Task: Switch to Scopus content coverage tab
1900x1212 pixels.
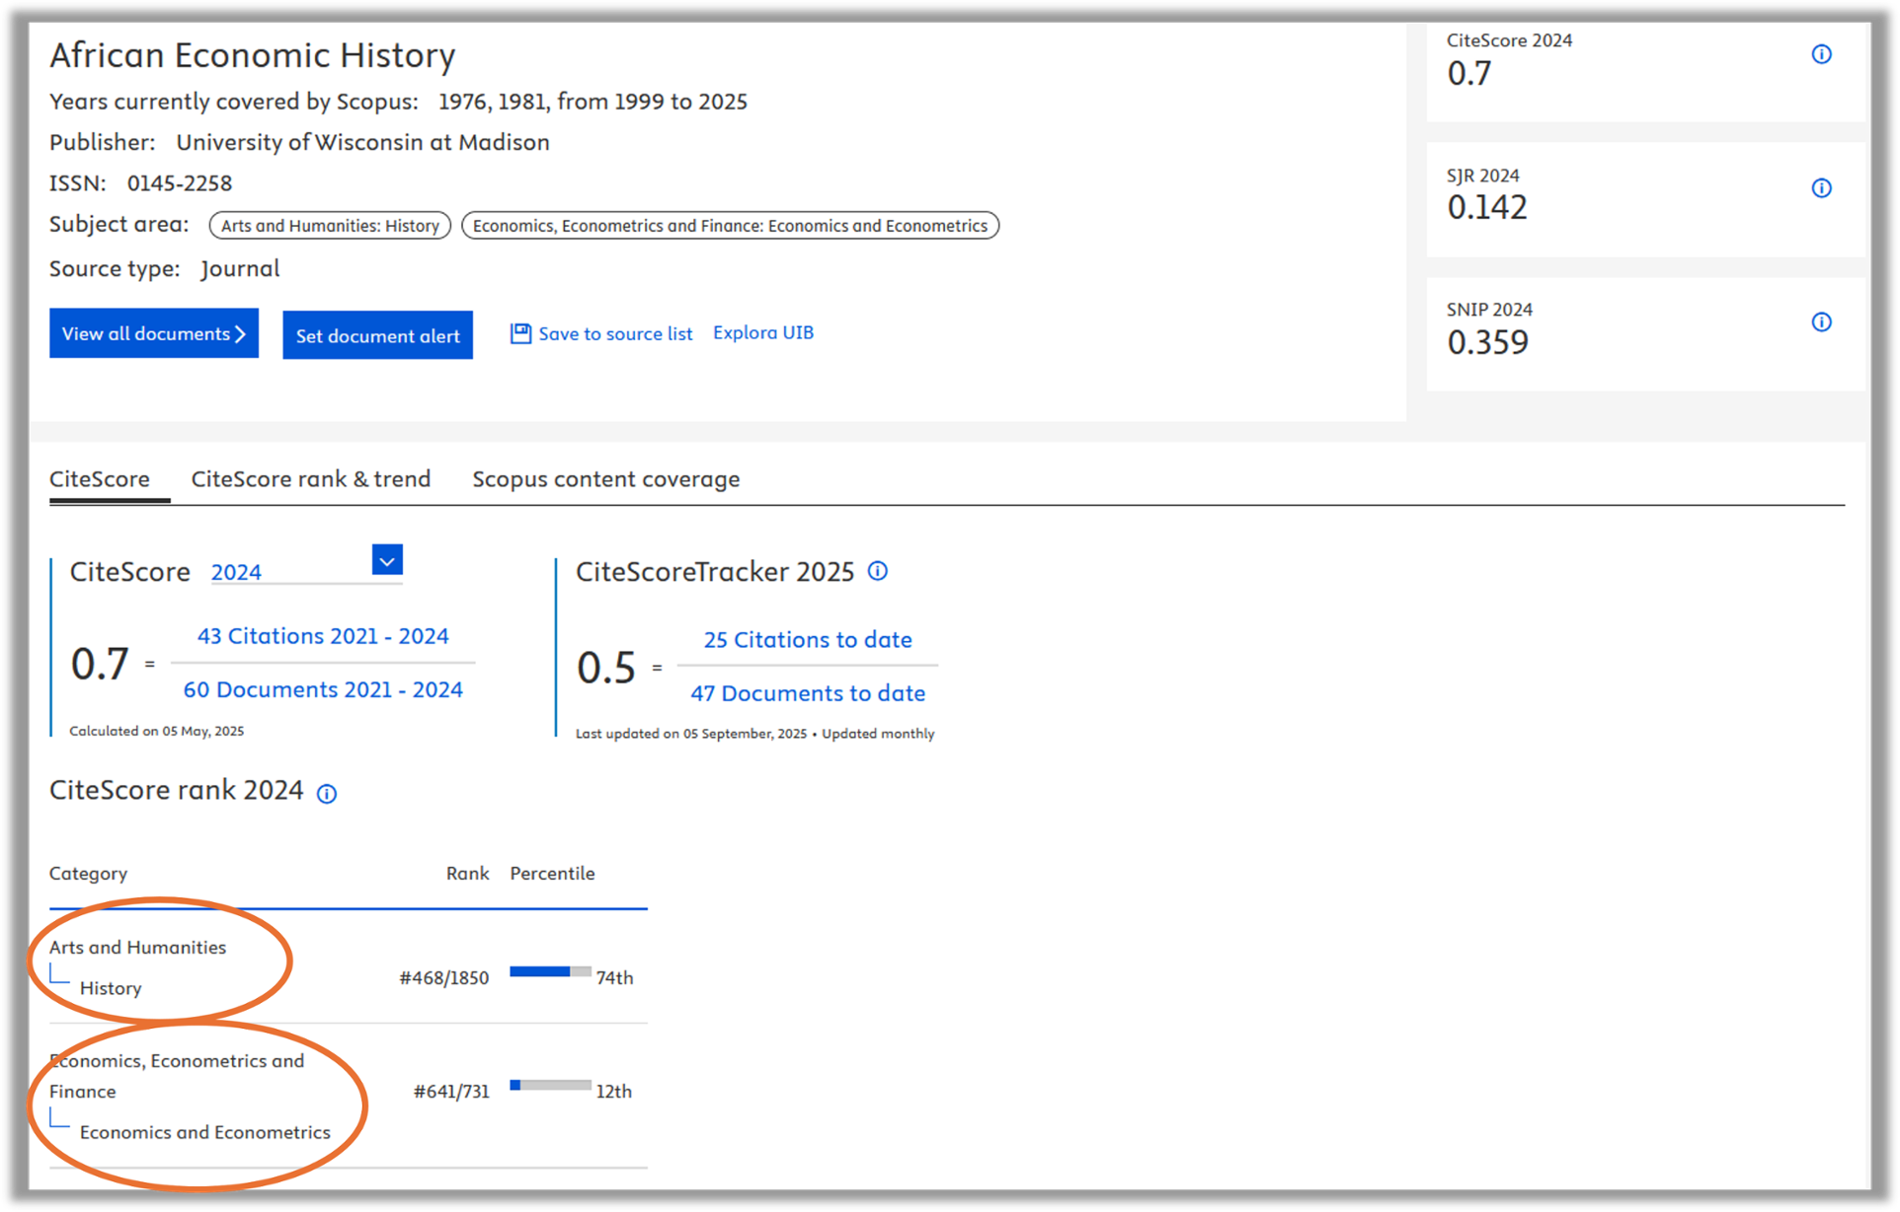Action: [x=605, y=479]
